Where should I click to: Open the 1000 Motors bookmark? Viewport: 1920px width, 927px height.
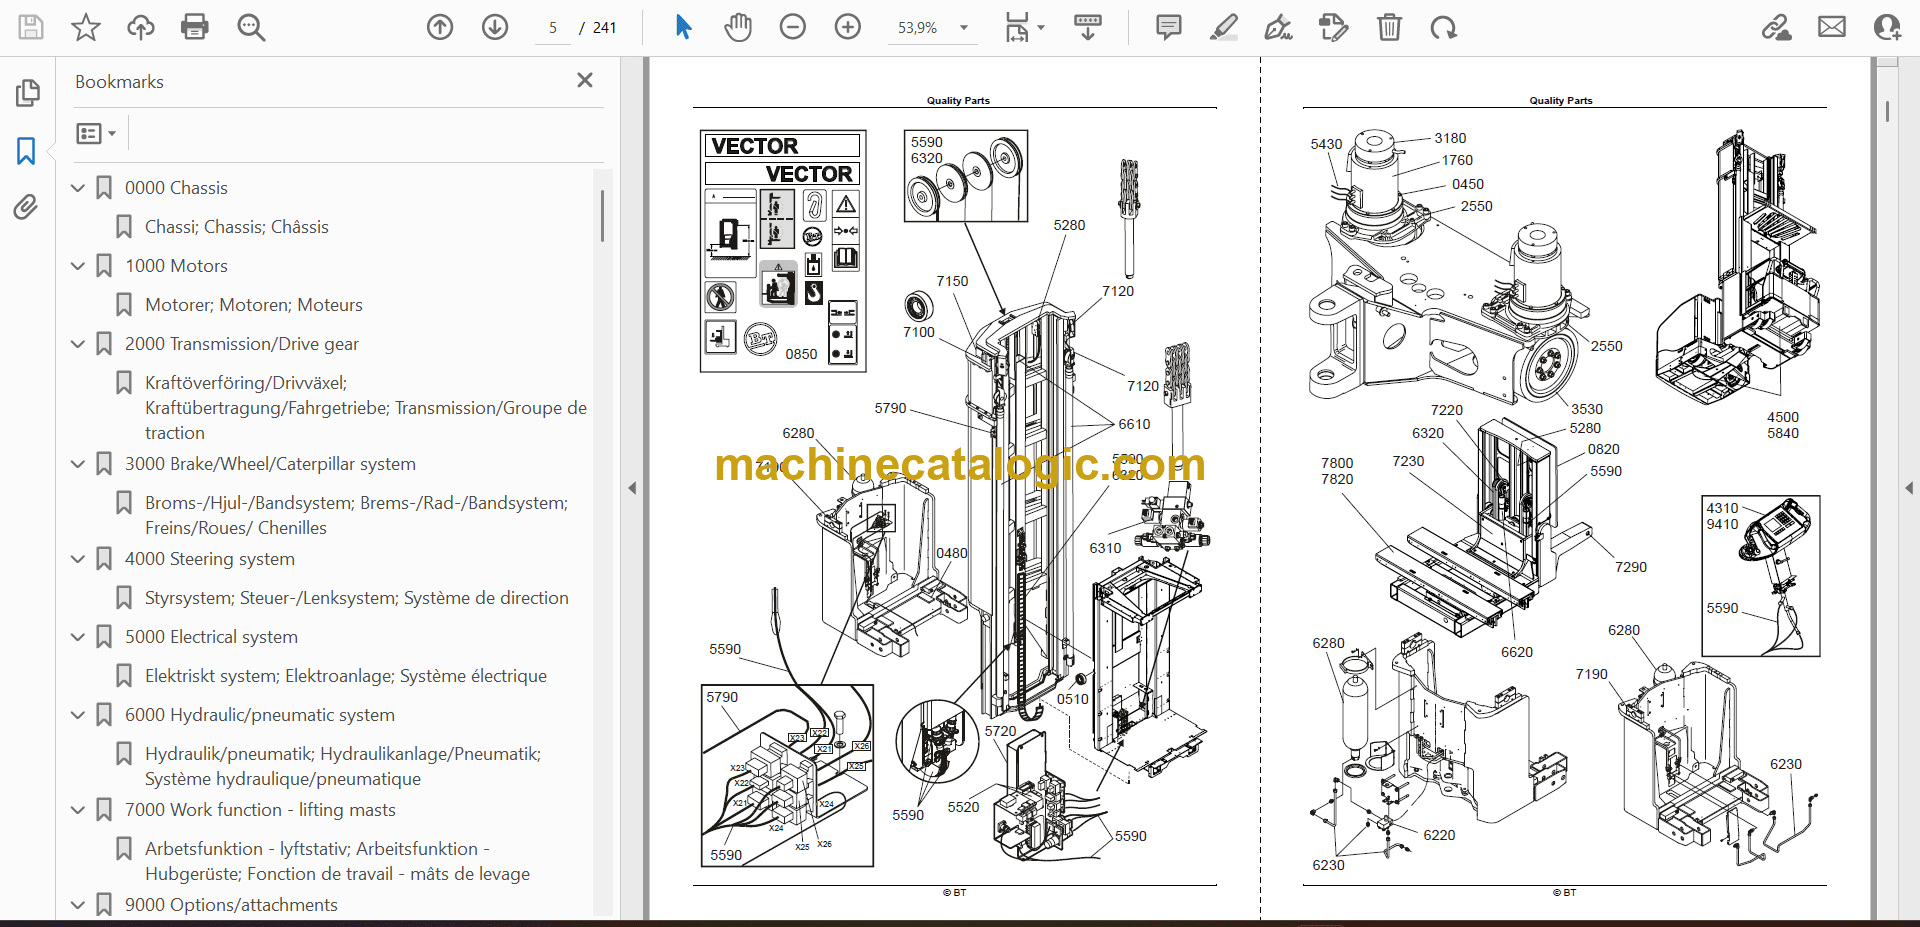pyautogui.click(x=176, y=266)
